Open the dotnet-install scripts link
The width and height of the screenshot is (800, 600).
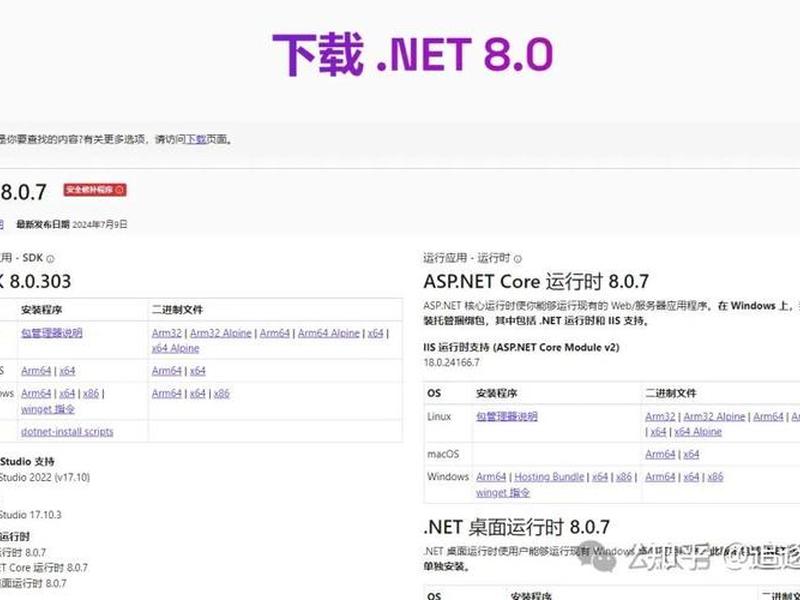tap(67, 432)
